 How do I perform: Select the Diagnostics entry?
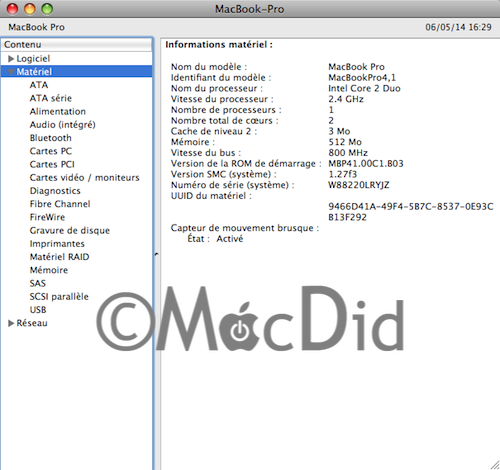click(x=55, y=191)
